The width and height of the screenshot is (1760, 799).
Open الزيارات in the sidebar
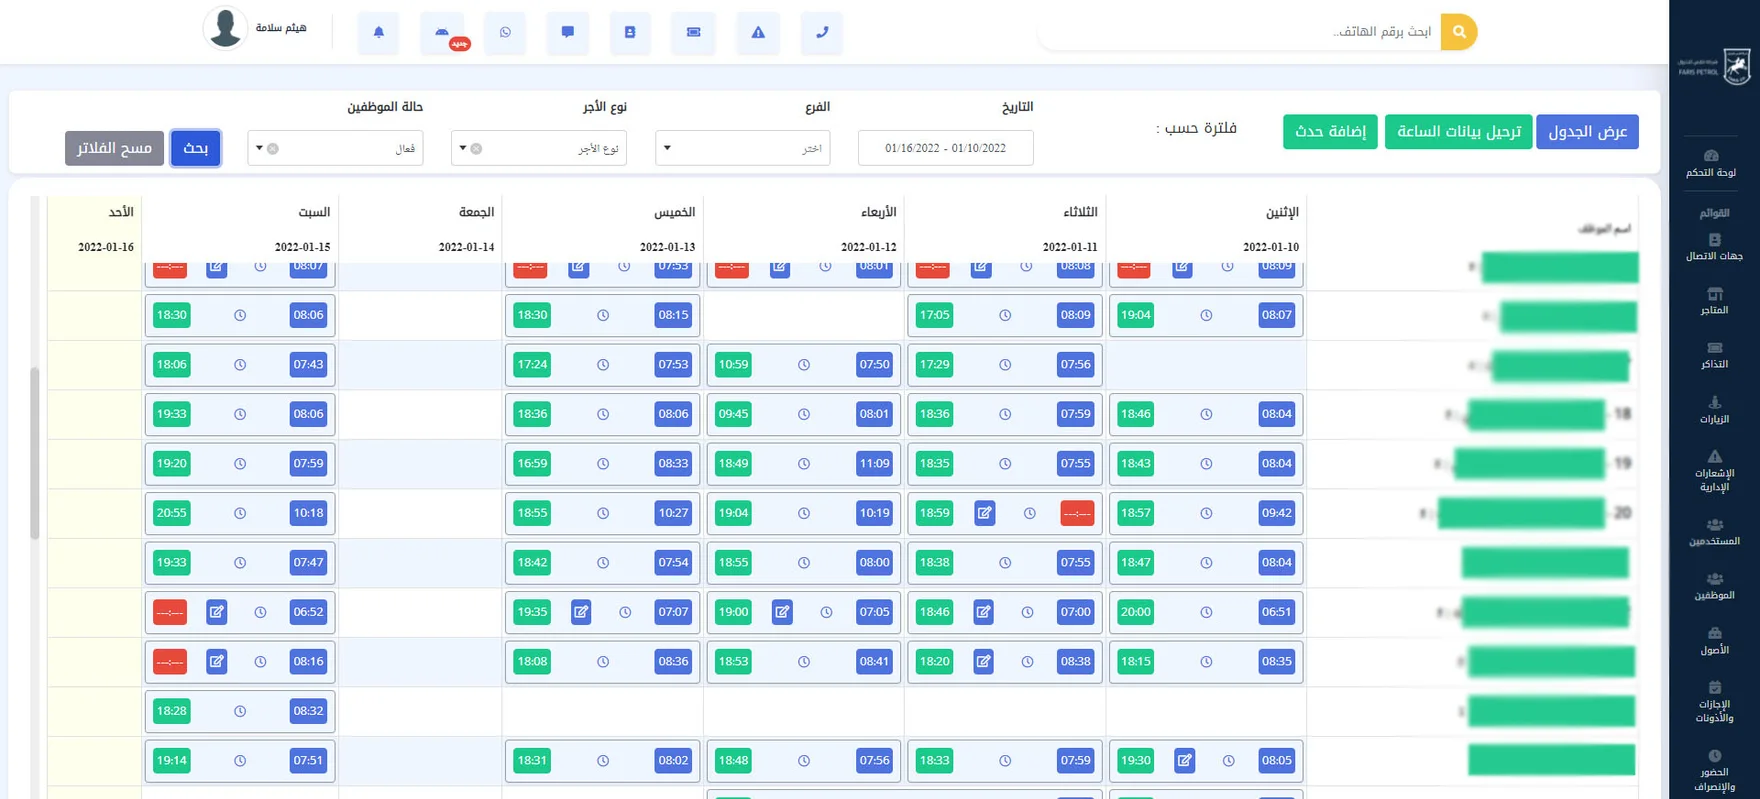pyautogui.click(x=1714, y=411)
